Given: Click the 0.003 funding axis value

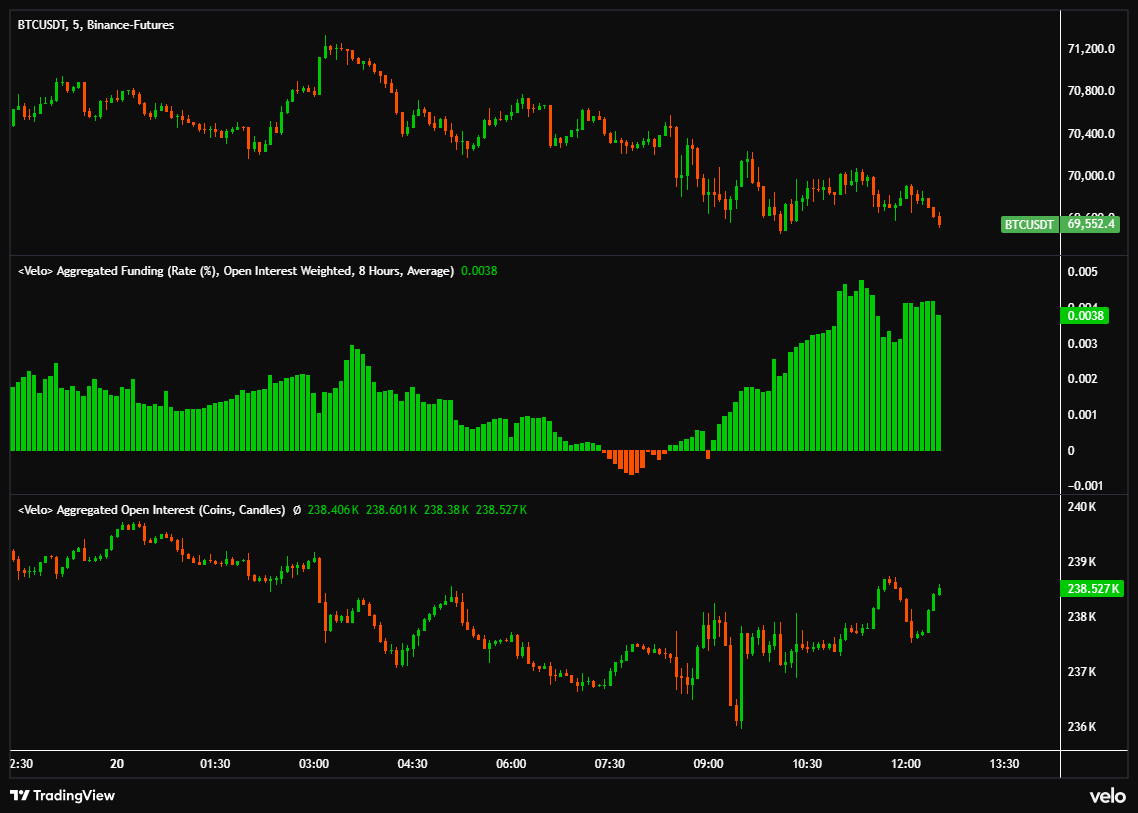Looking at the screenshot, I should (1082, 343).
